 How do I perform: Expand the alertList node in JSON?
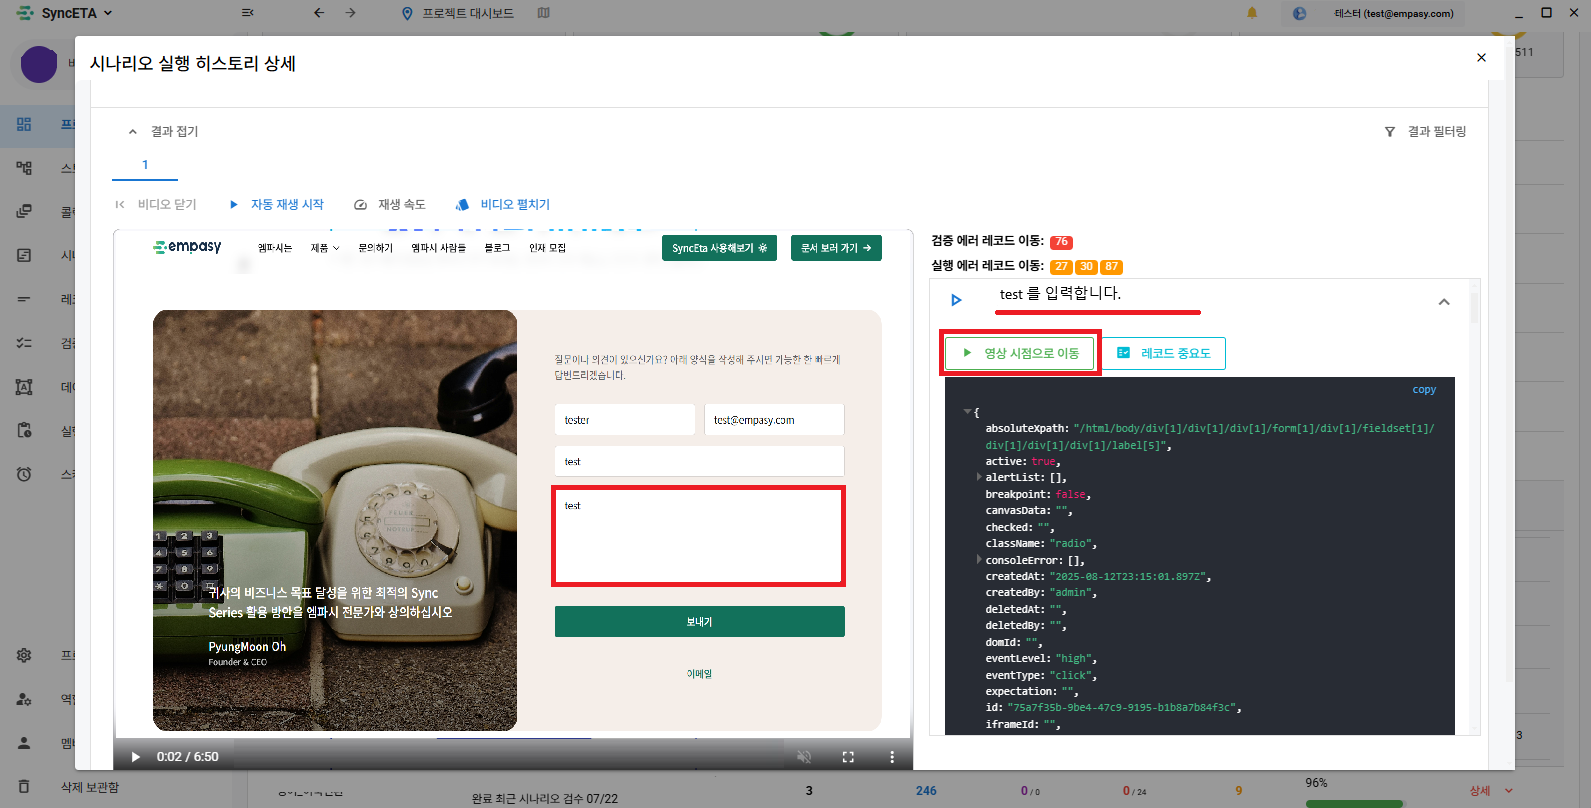coord(979,477)
